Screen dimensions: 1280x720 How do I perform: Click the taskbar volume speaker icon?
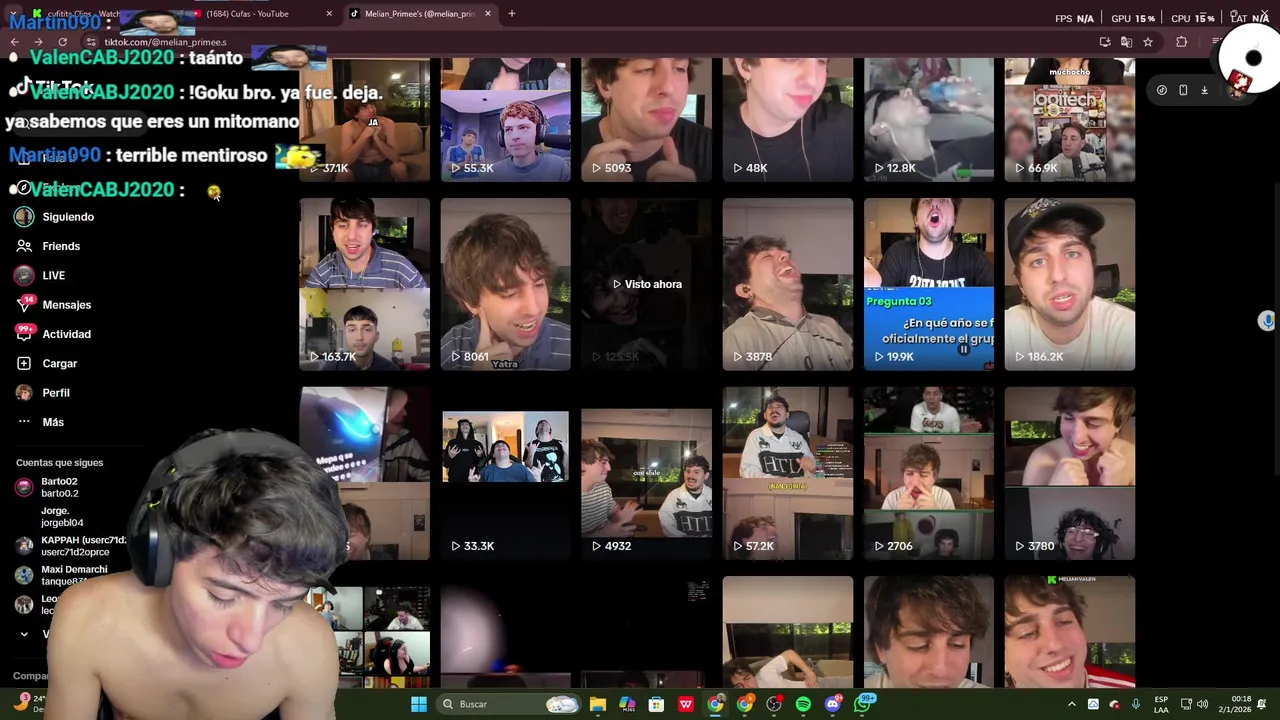pos(1203,704)
